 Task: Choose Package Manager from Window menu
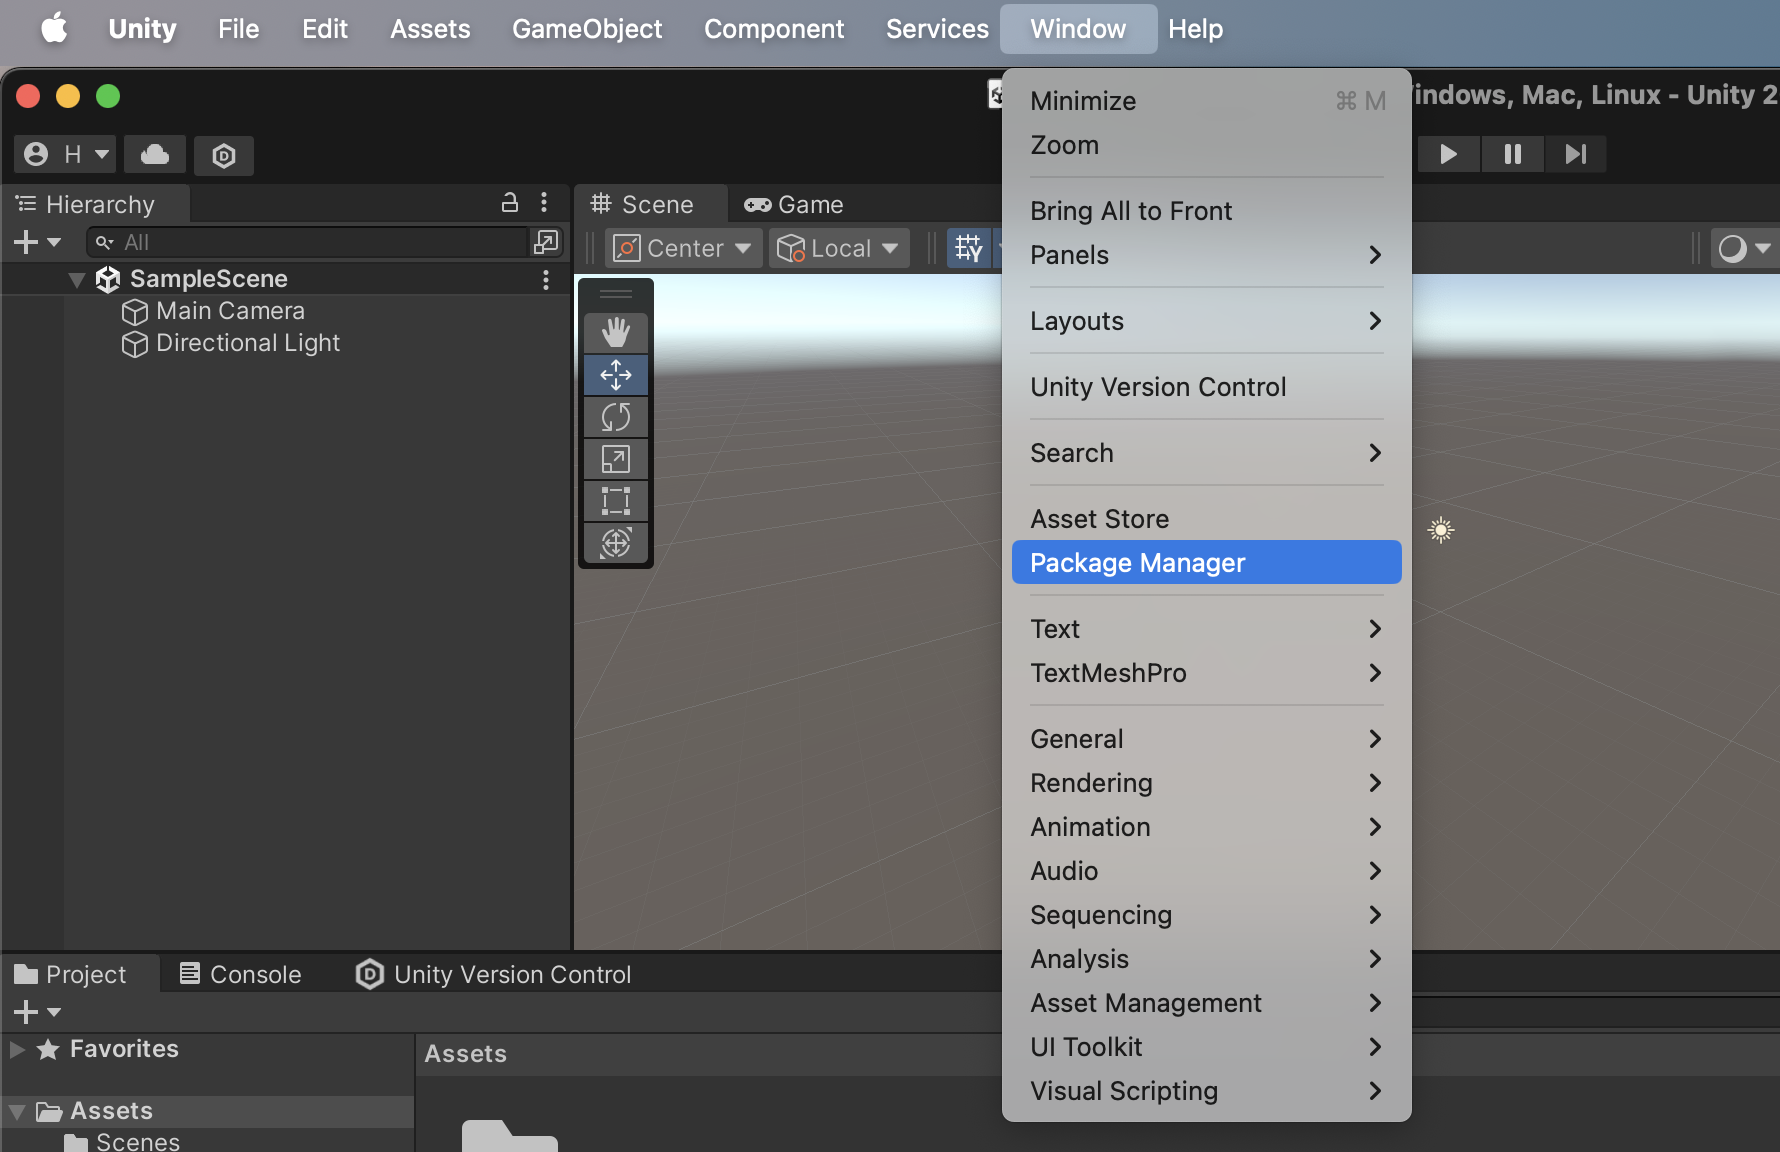[x=1207, y=563]
